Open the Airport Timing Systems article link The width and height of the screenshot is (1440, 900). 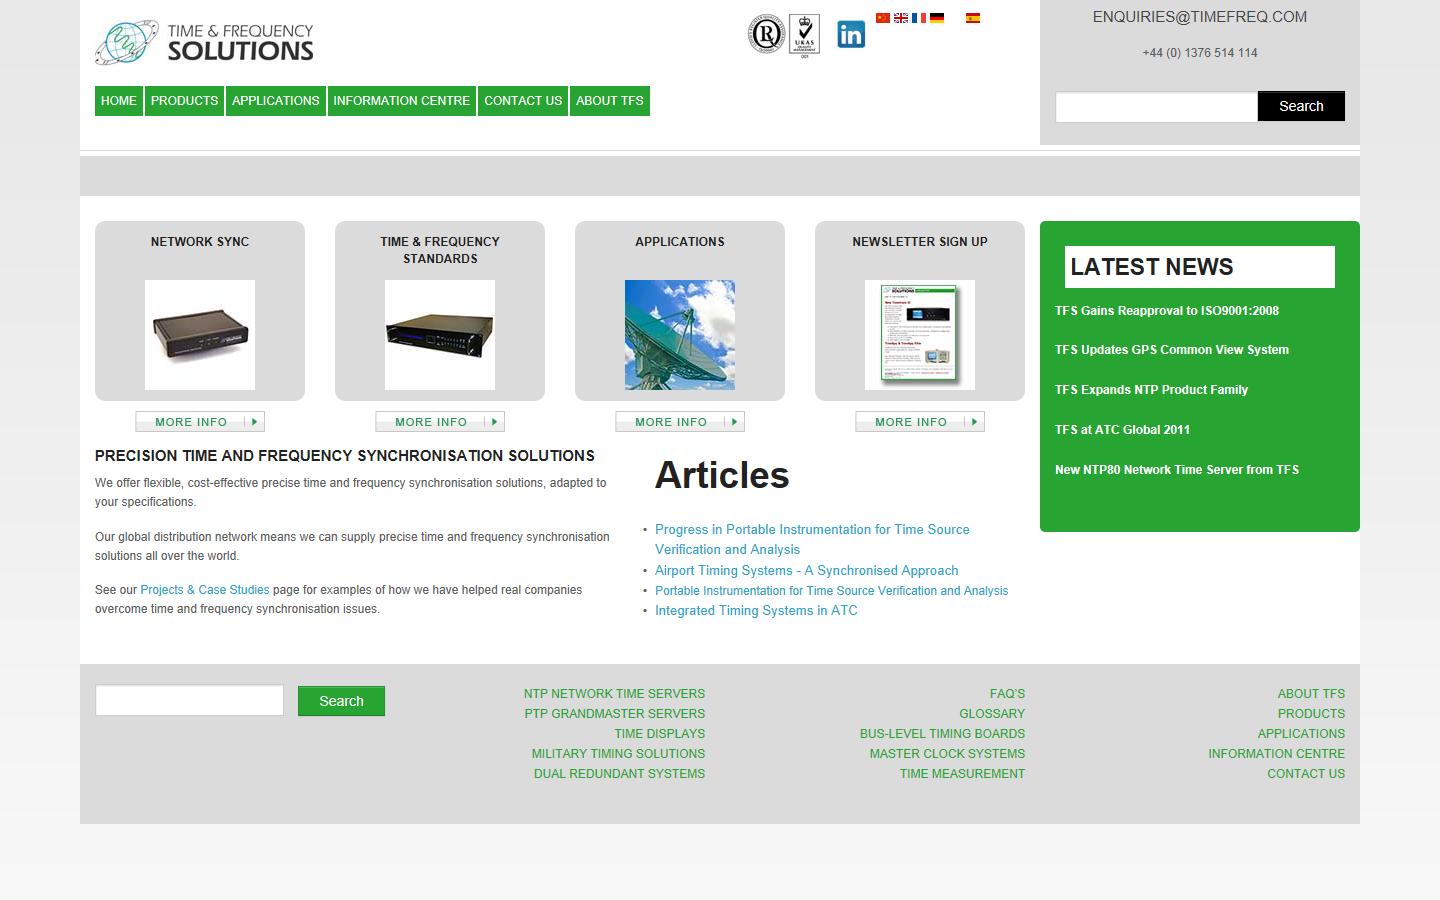coord(806,570)
